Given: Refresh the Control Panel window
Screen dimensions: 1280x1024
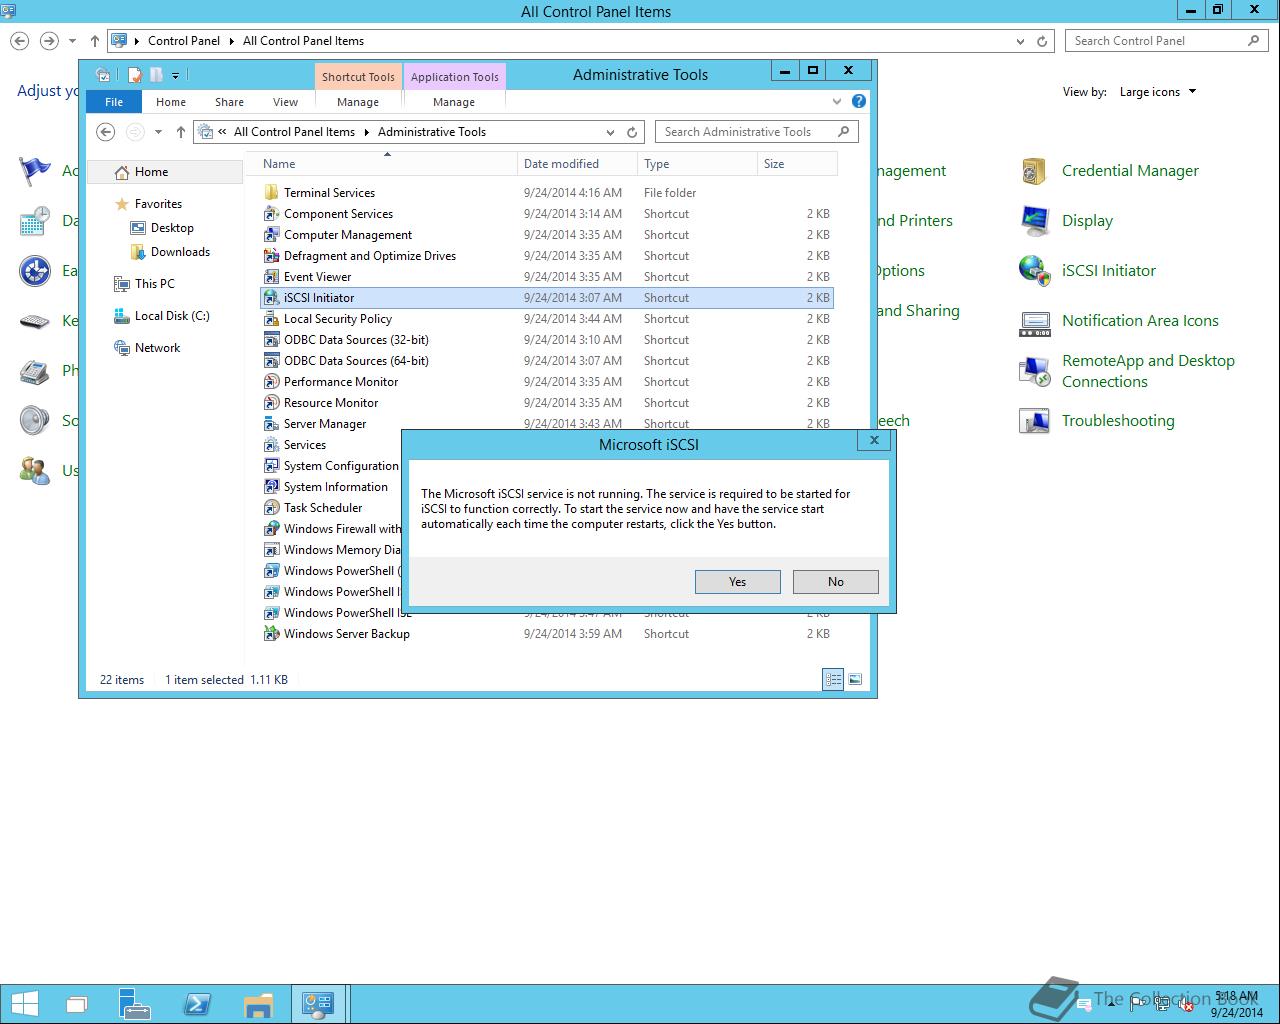Looking at the screenshot, I should (x=1042, y=41).
